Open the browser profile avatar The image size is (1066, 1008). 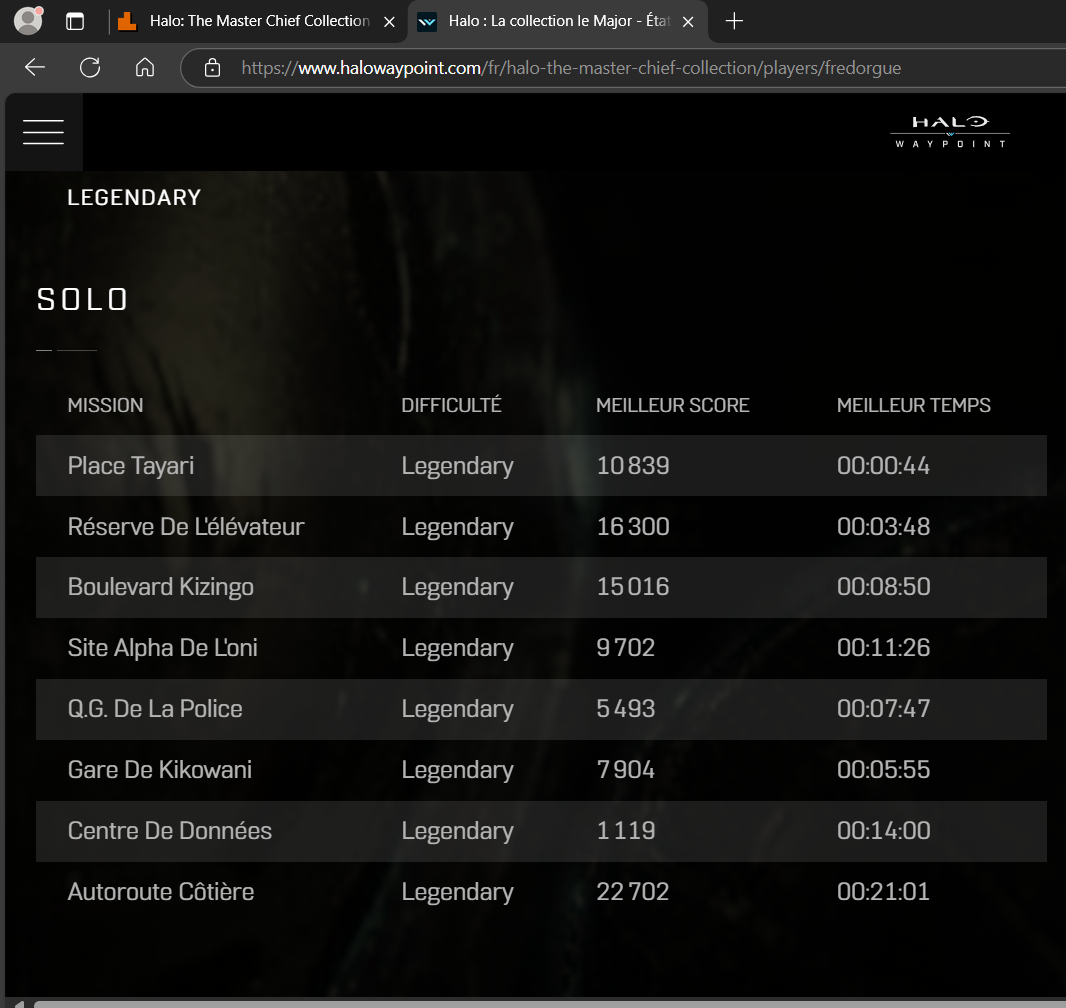coord(28,21)
